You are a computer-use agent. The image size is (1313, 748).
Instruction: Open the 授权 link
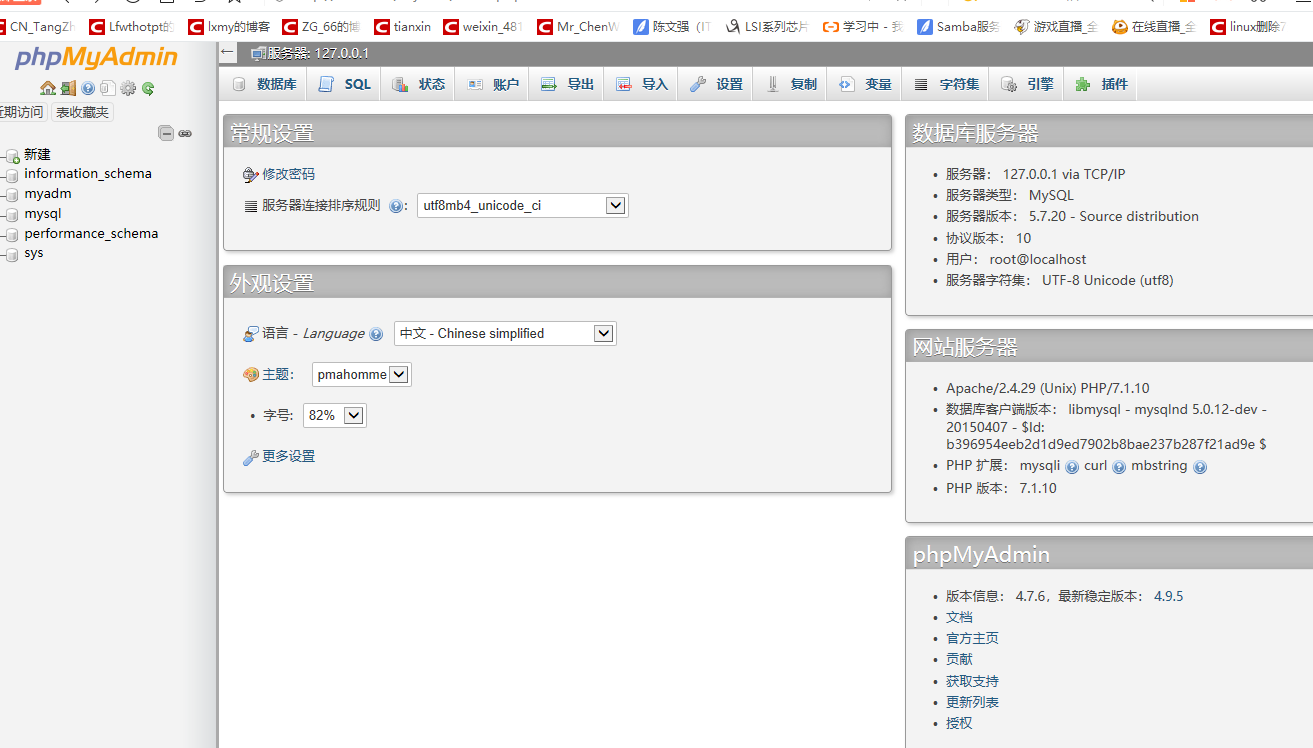(959, 723)
